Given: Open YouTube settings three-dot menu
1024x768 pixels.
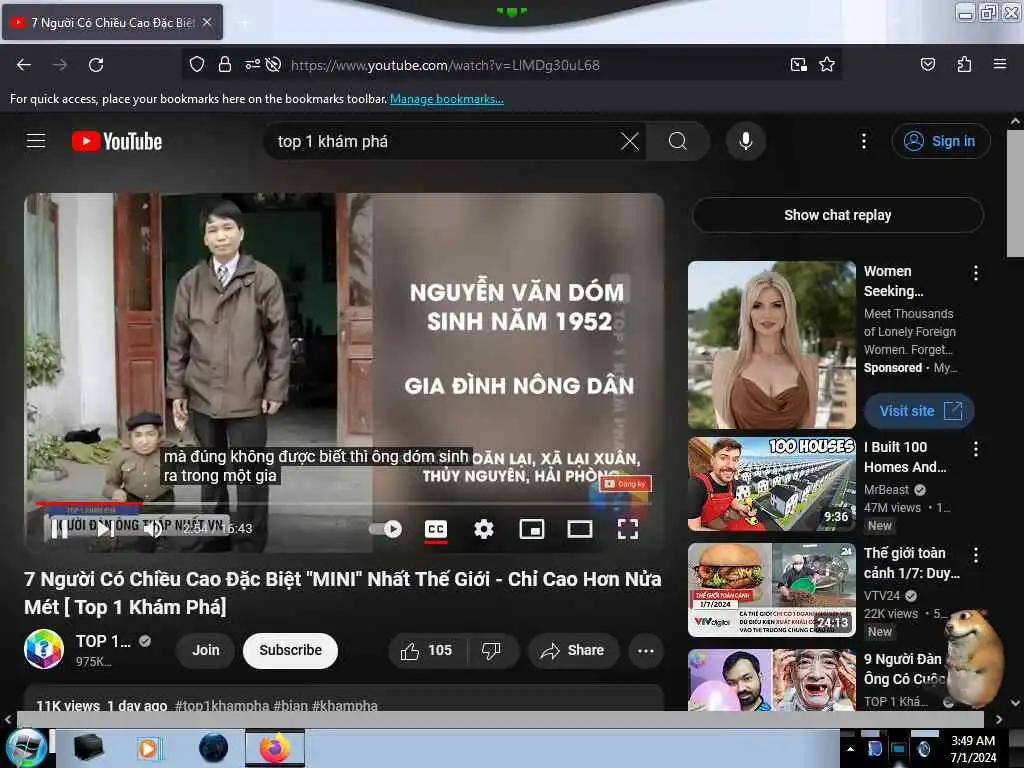Looking at the screenshot, I should [x=863, y=141].
